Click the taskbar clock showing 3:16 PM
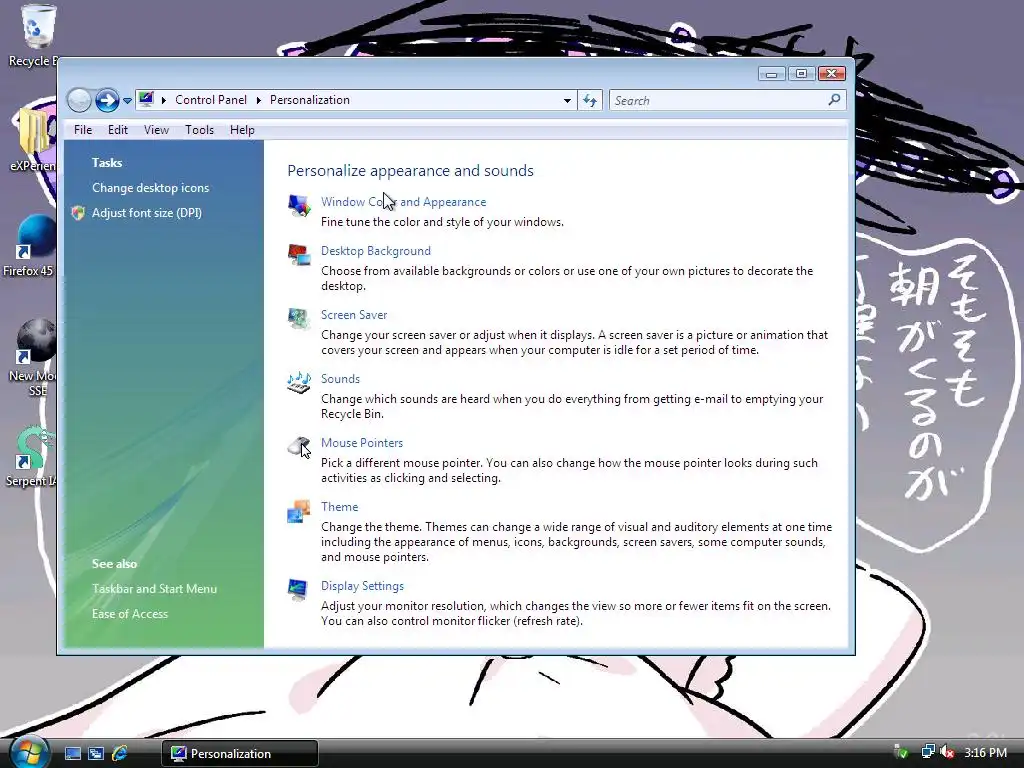The height and width of the screenshot is (768, 1024). (985, 753)
